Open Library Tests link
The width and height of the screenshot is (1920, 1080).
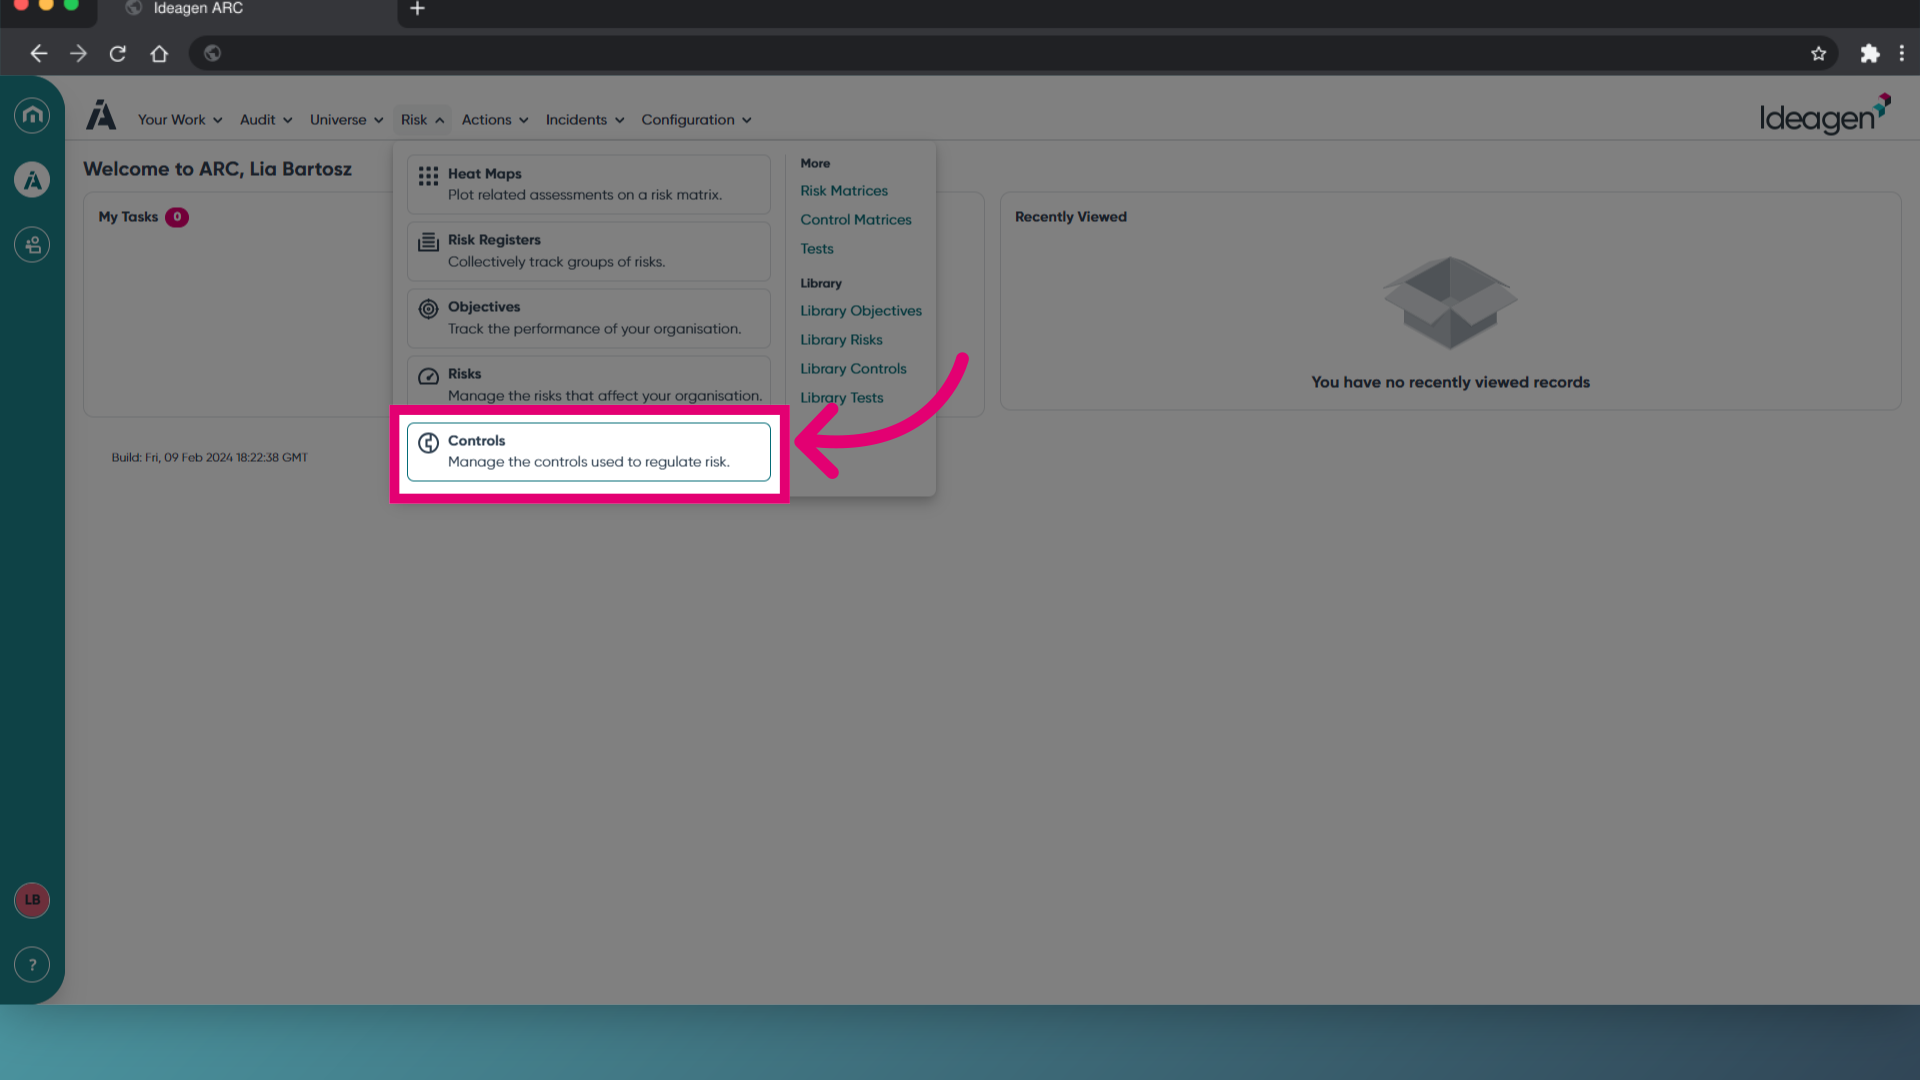coord(842,398)
